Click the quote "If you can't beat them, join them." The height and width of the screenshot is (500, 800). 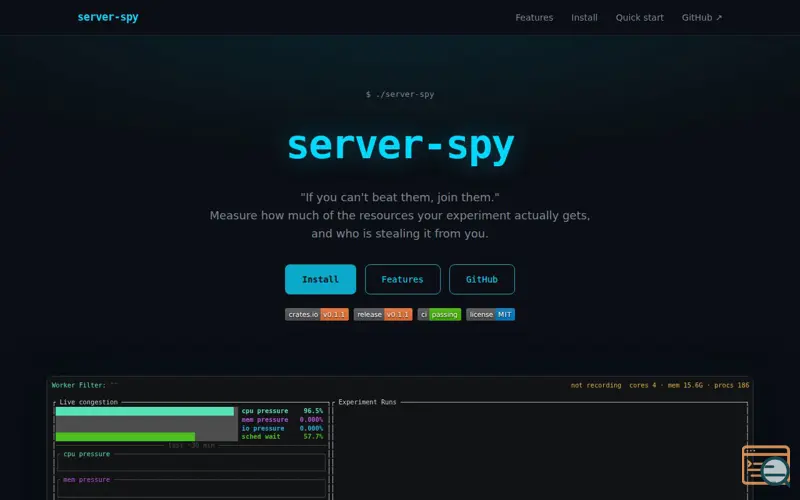[400, 197]
